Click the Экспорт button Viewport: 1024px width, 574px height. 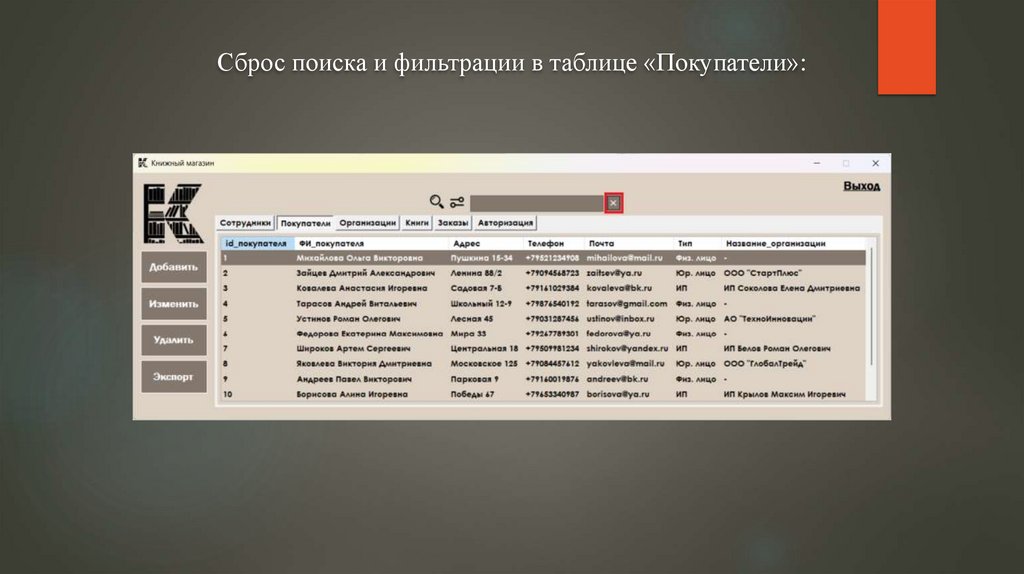pyautogui.click(x=173, y=376)
